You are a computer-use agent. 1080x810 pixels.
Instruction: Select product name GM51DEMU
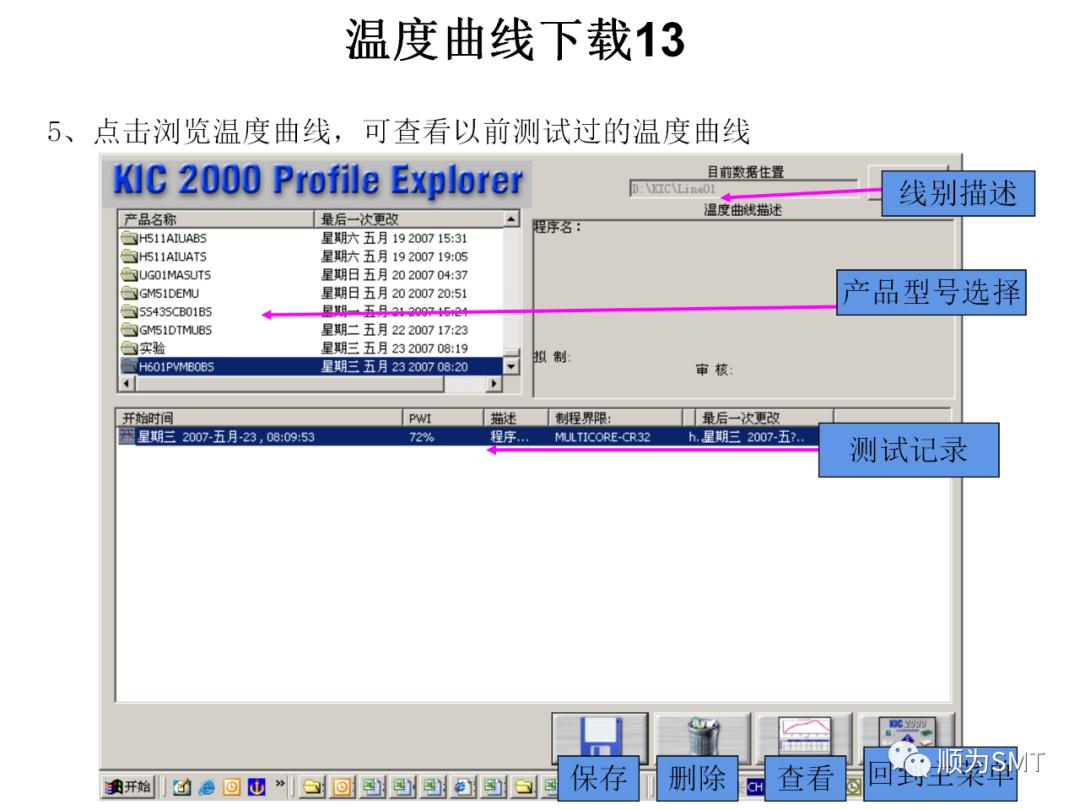click(x=169, y=293)
